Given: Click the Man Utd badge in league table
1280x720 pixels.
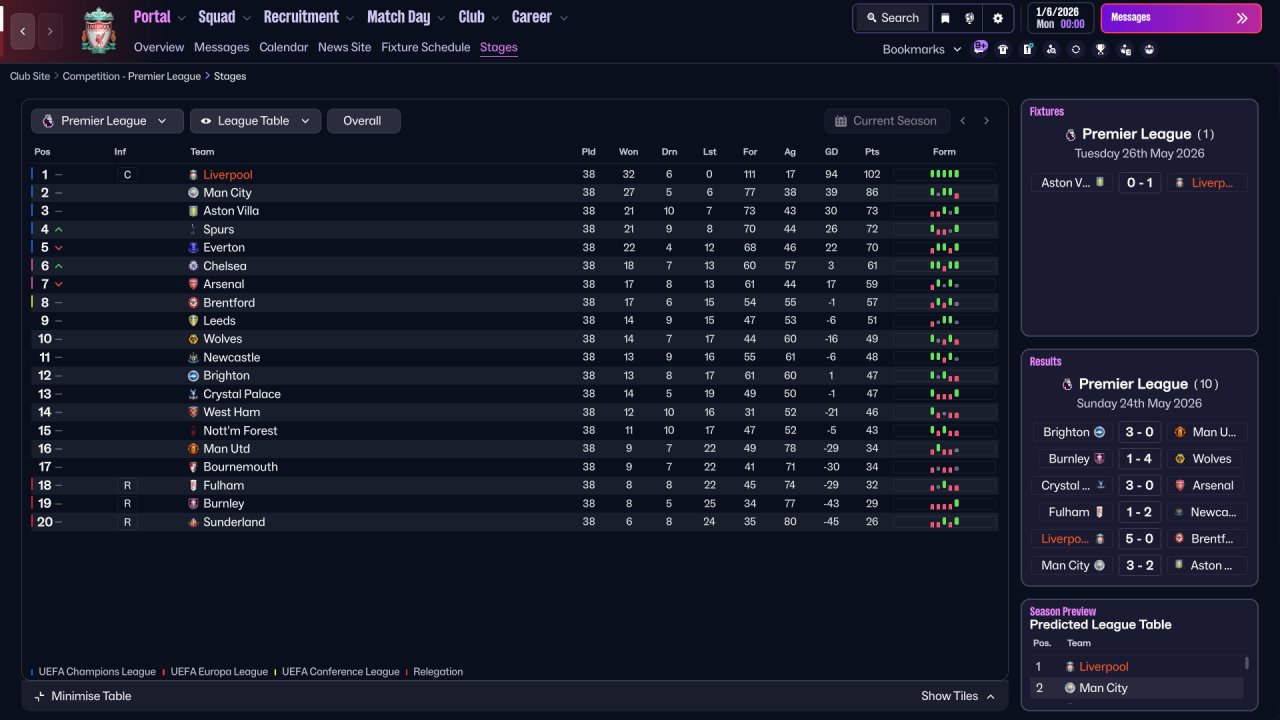Looking at the screenshot, I should [x=194, y=449].
